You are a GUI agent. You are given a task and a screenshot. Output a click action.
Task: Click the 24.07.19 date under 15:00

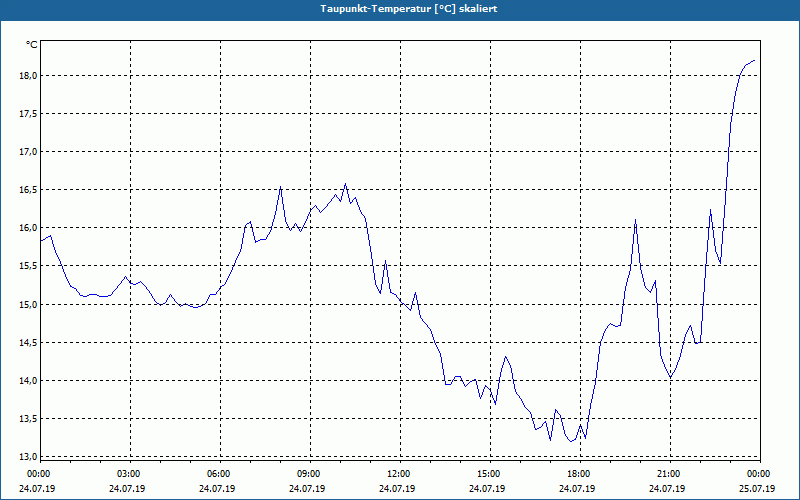(x=487, y=488)
